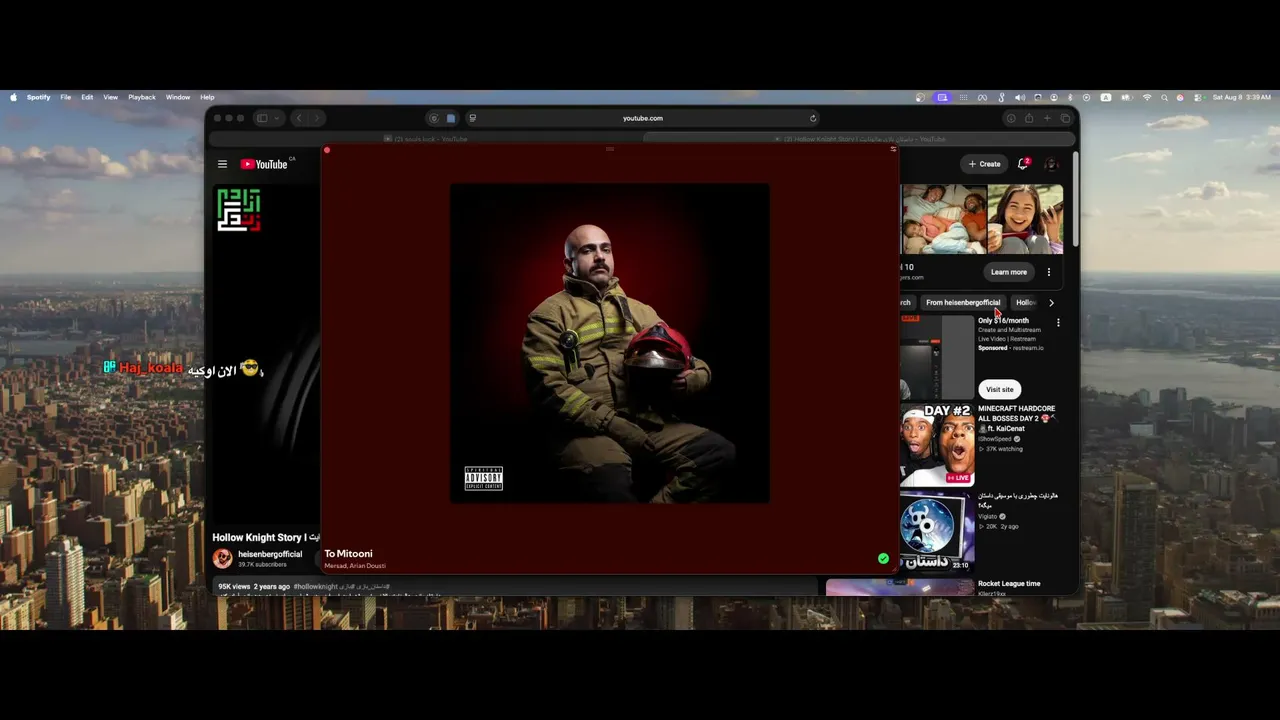The width and height of the screenshot is (1280, 720).
Task: Click the keyboard input source A icon
Action: (1106, 97)
